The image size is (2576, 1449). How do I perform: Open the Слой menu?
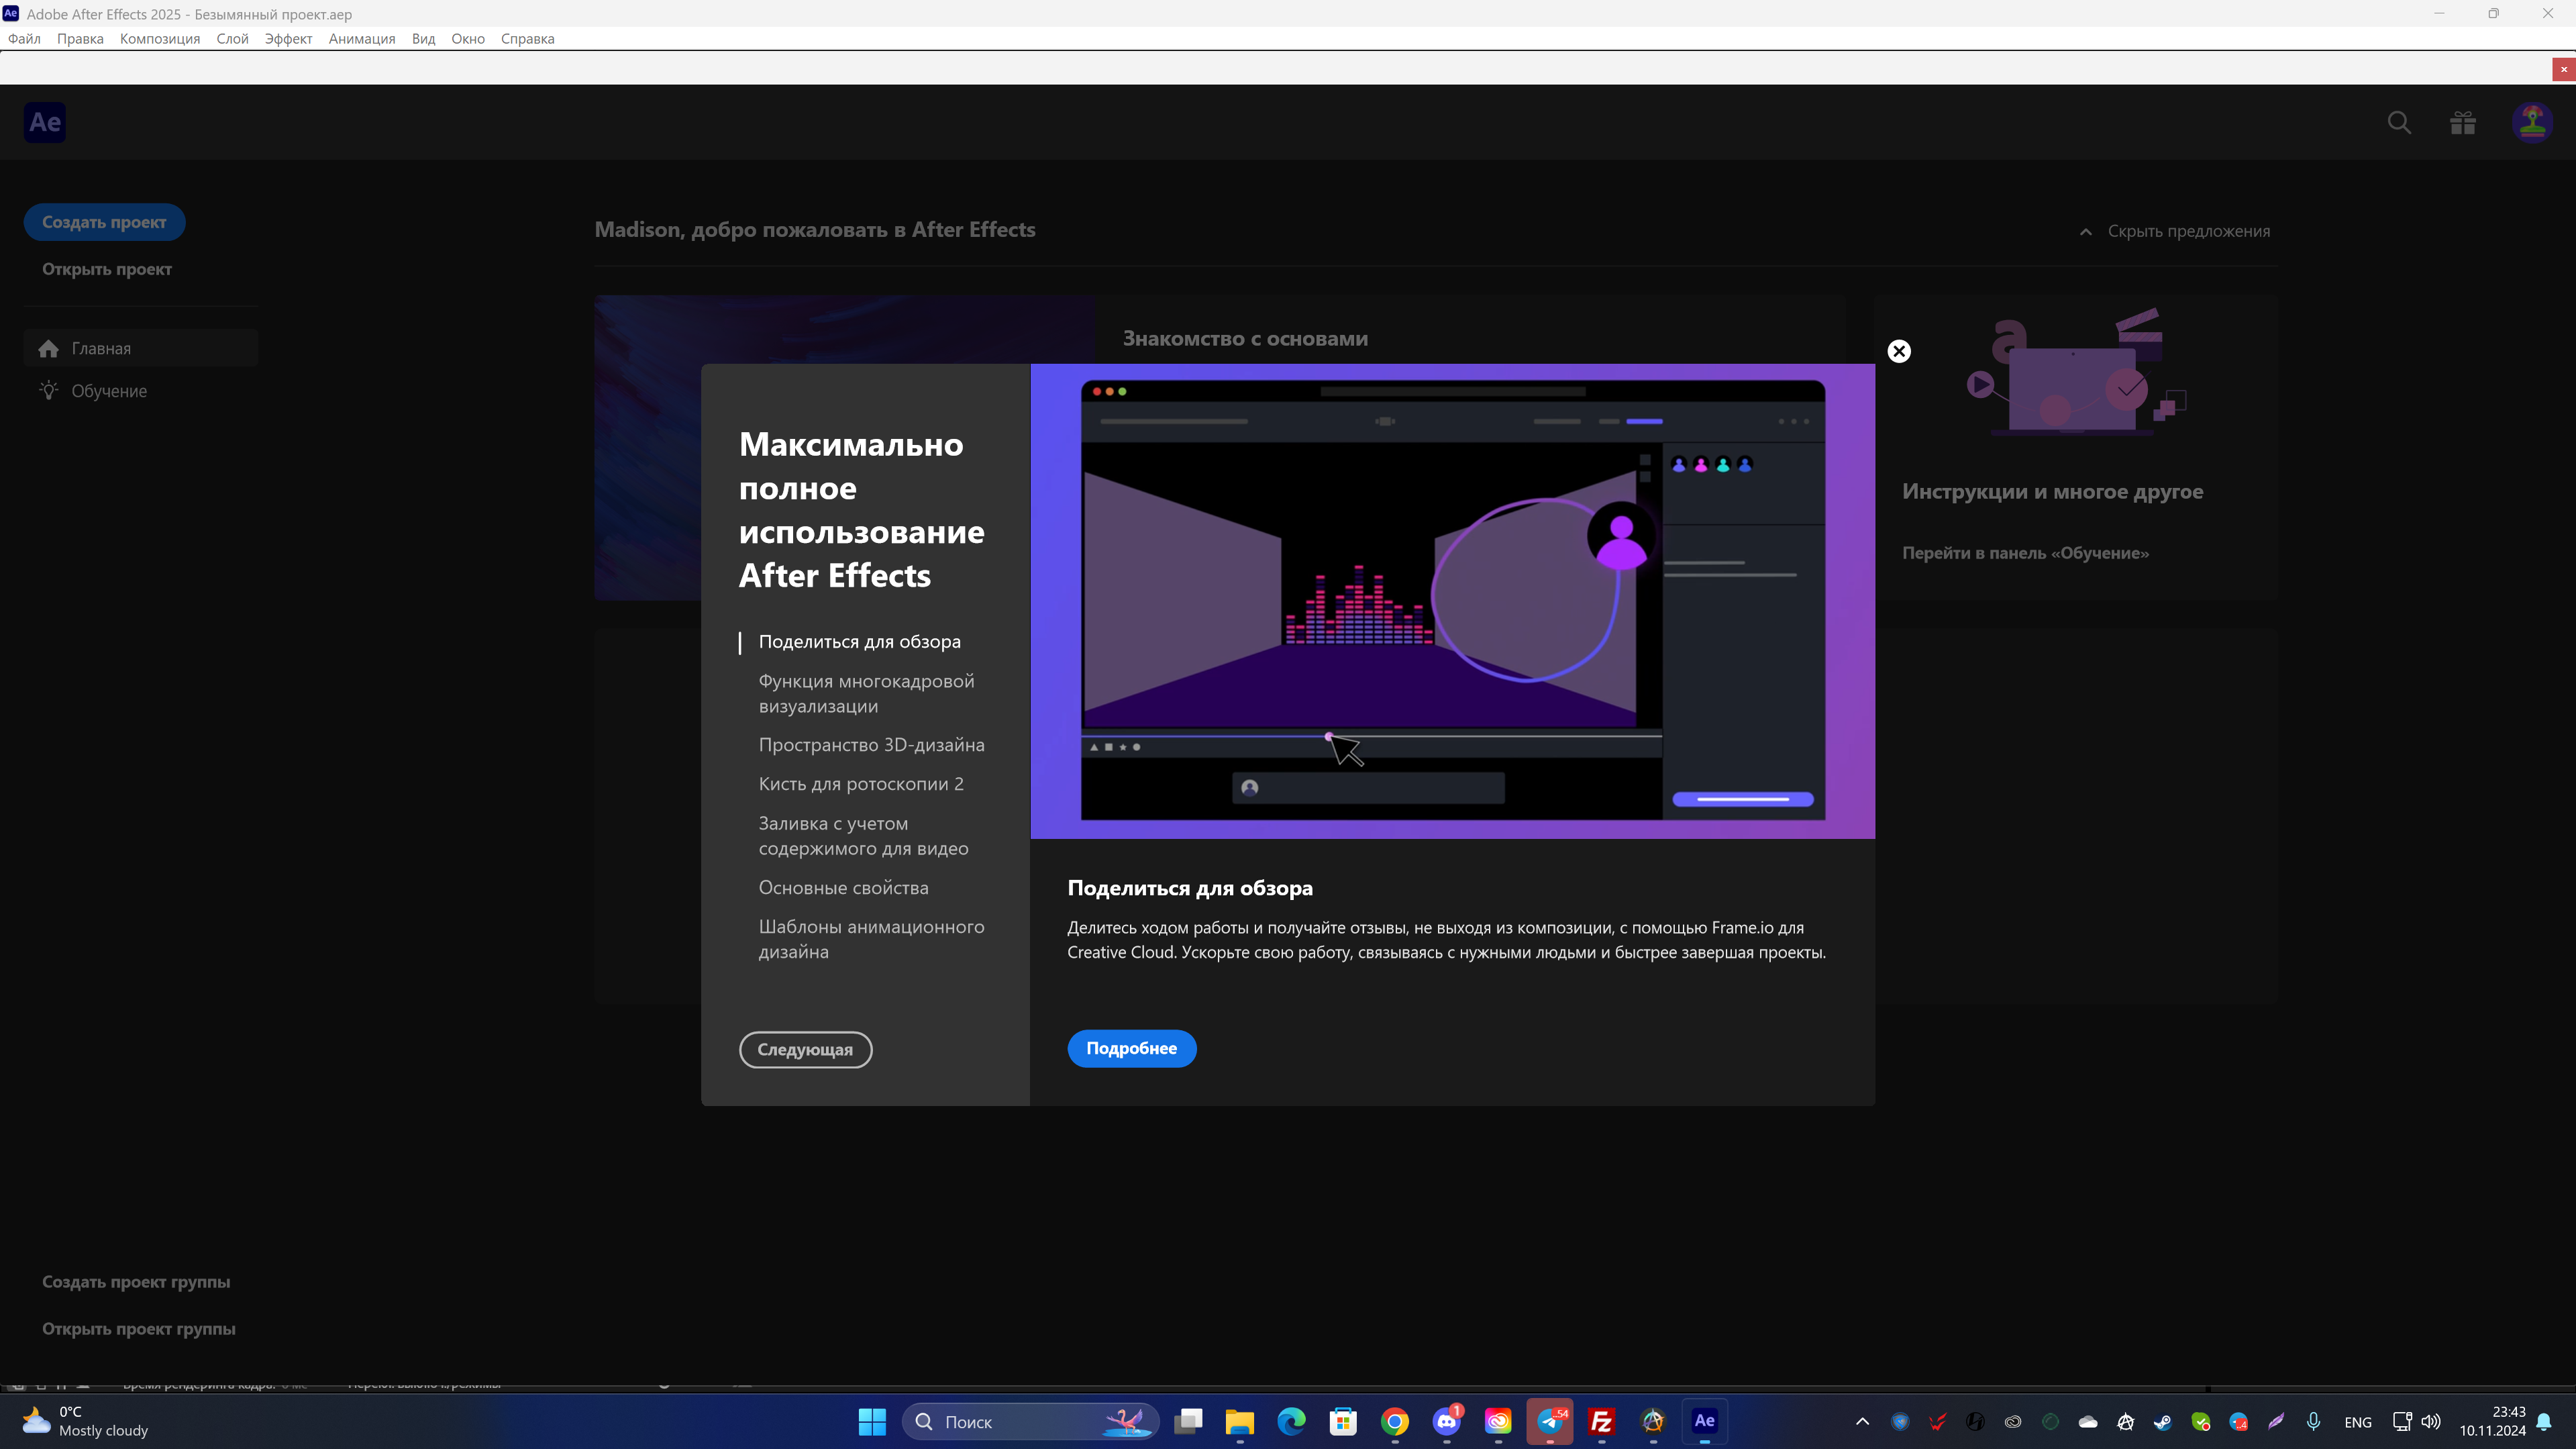click(x=232, y=39)
